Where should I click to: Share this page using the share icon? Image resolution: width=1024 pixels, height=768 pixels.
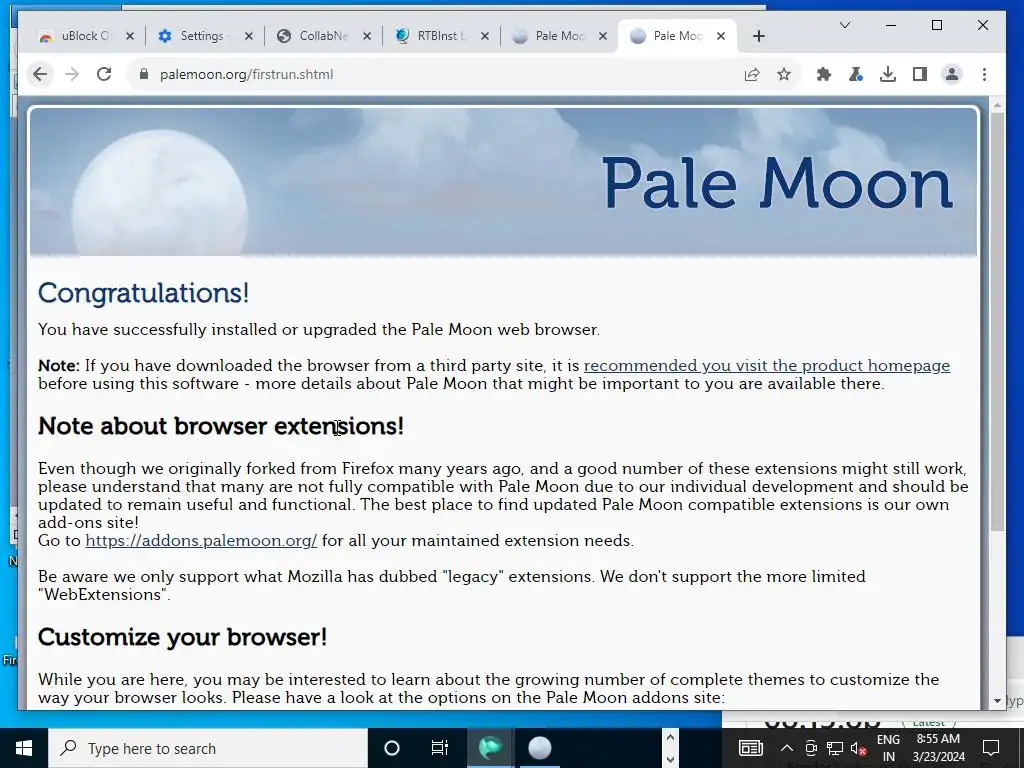click(x=752, y=74)
